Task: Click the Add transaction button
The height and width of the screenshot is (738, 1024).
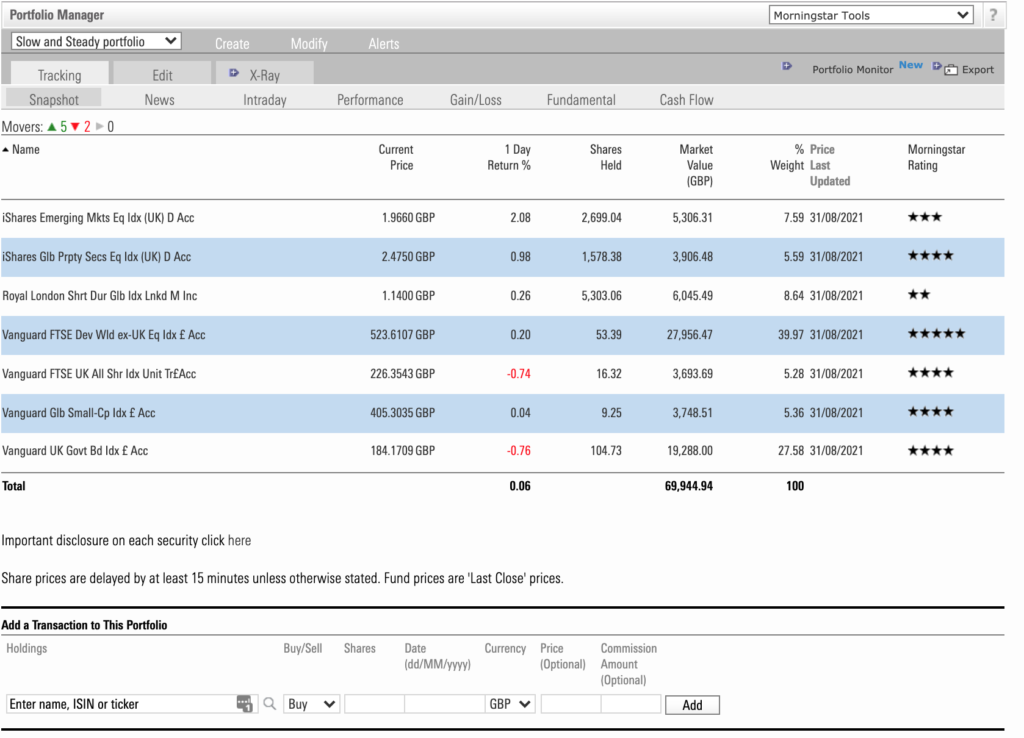Action: click(x=692, y=704)
